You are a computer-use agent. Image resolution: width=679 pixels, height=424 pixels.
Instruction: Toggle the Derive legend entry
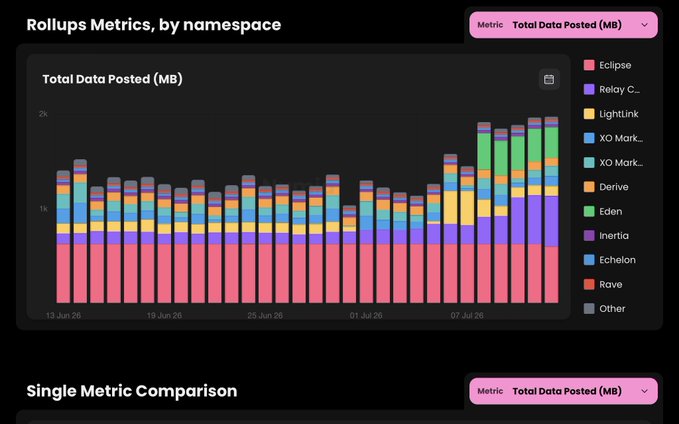tap(606, 187)
